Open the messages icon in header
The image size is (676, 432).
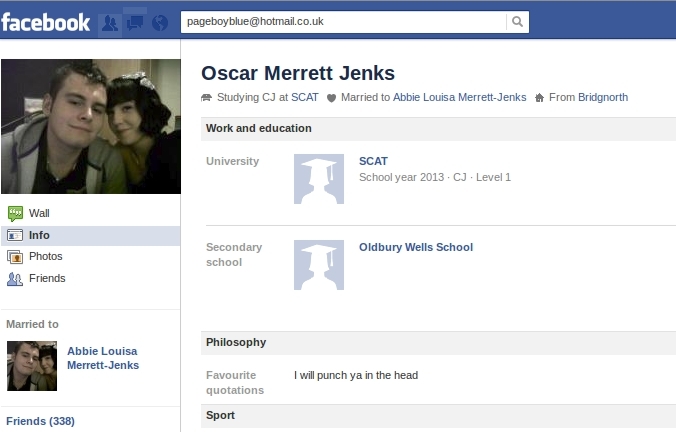135,23
